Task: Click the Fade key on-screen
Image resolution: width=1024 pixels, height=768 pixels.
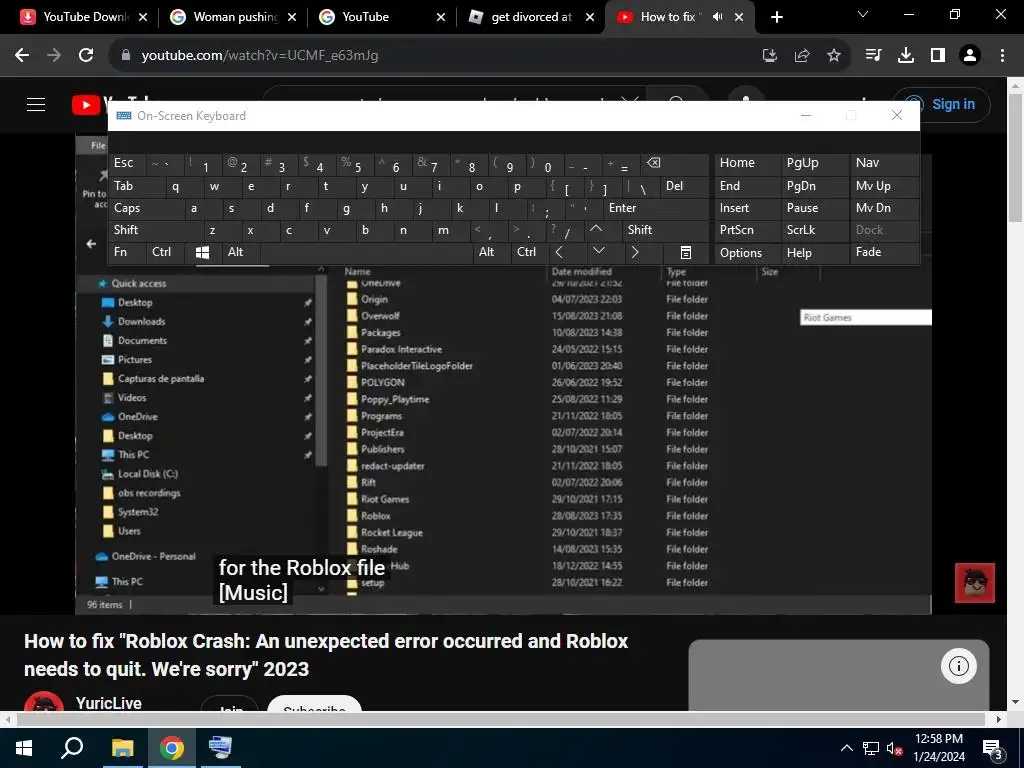Action: [884, 252]
